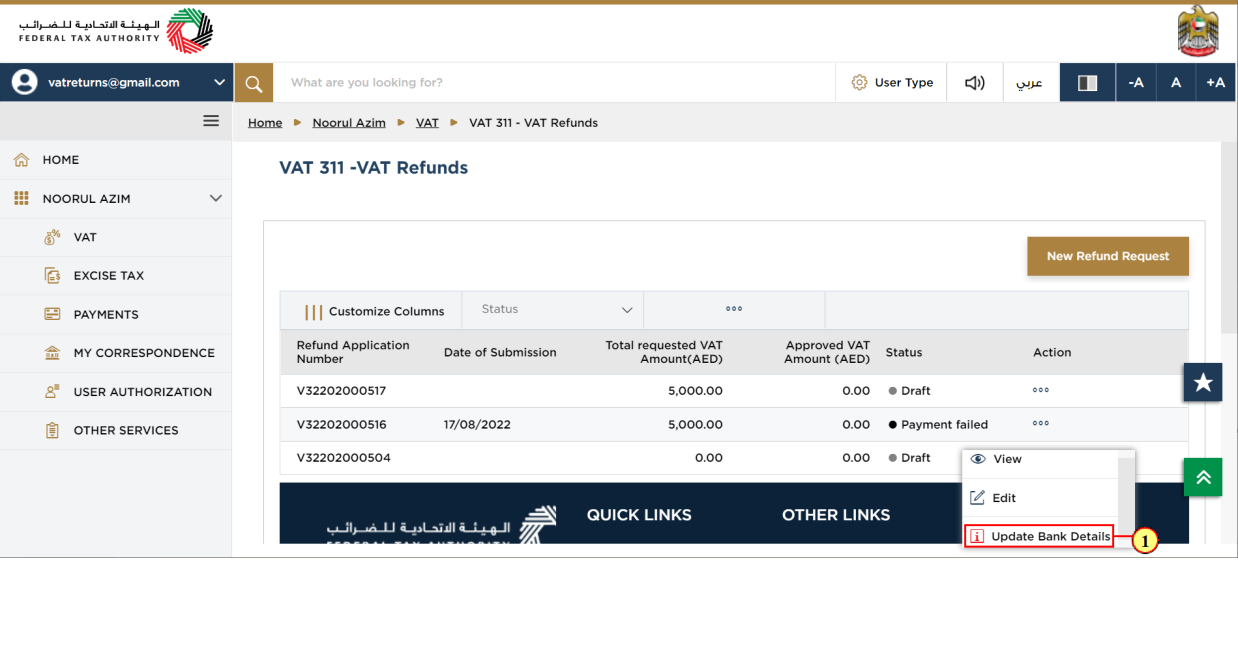1238x648 pixels.
Task: Collapse sidebar with hamburger icon
Action: 211,120
